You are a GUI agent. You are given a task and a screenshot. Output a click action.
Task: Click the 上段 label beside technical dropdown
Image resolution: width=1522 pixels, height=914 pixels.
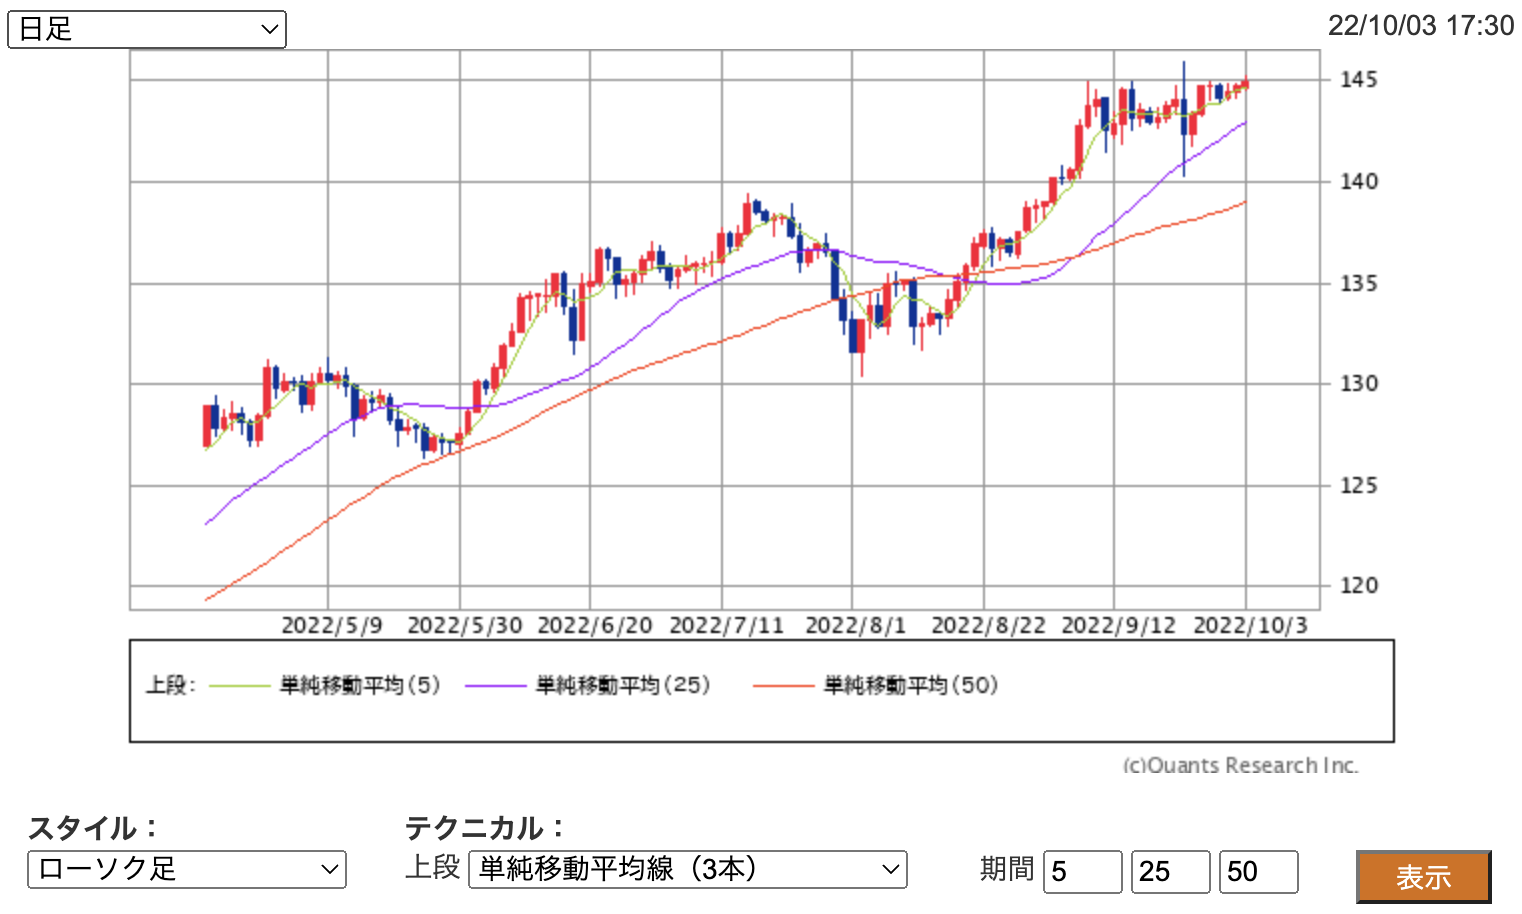pyautogui.click(x=433, y=866)
